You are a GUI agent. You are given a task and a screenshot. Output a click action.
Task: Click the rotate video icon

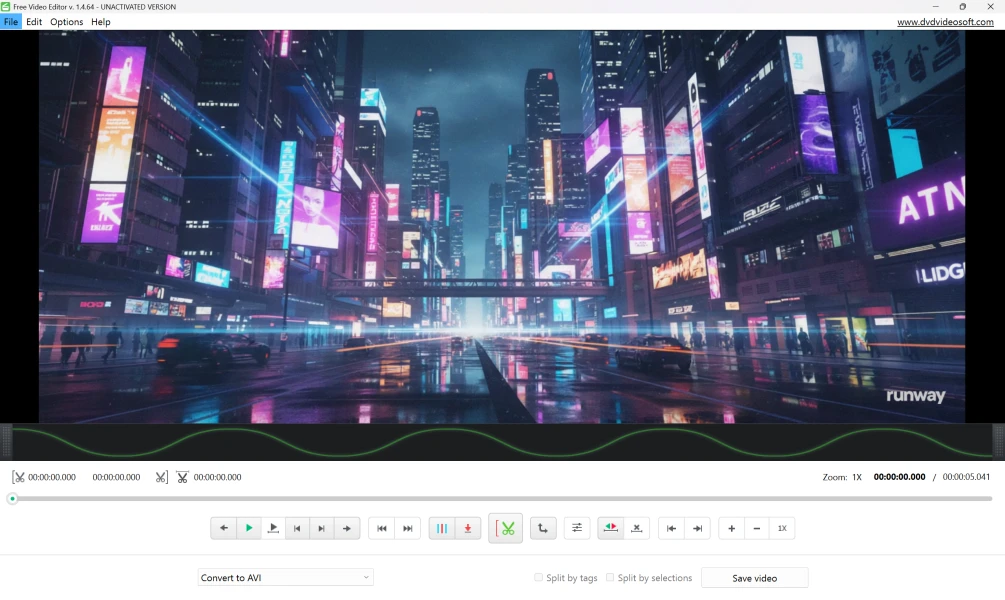542,528
